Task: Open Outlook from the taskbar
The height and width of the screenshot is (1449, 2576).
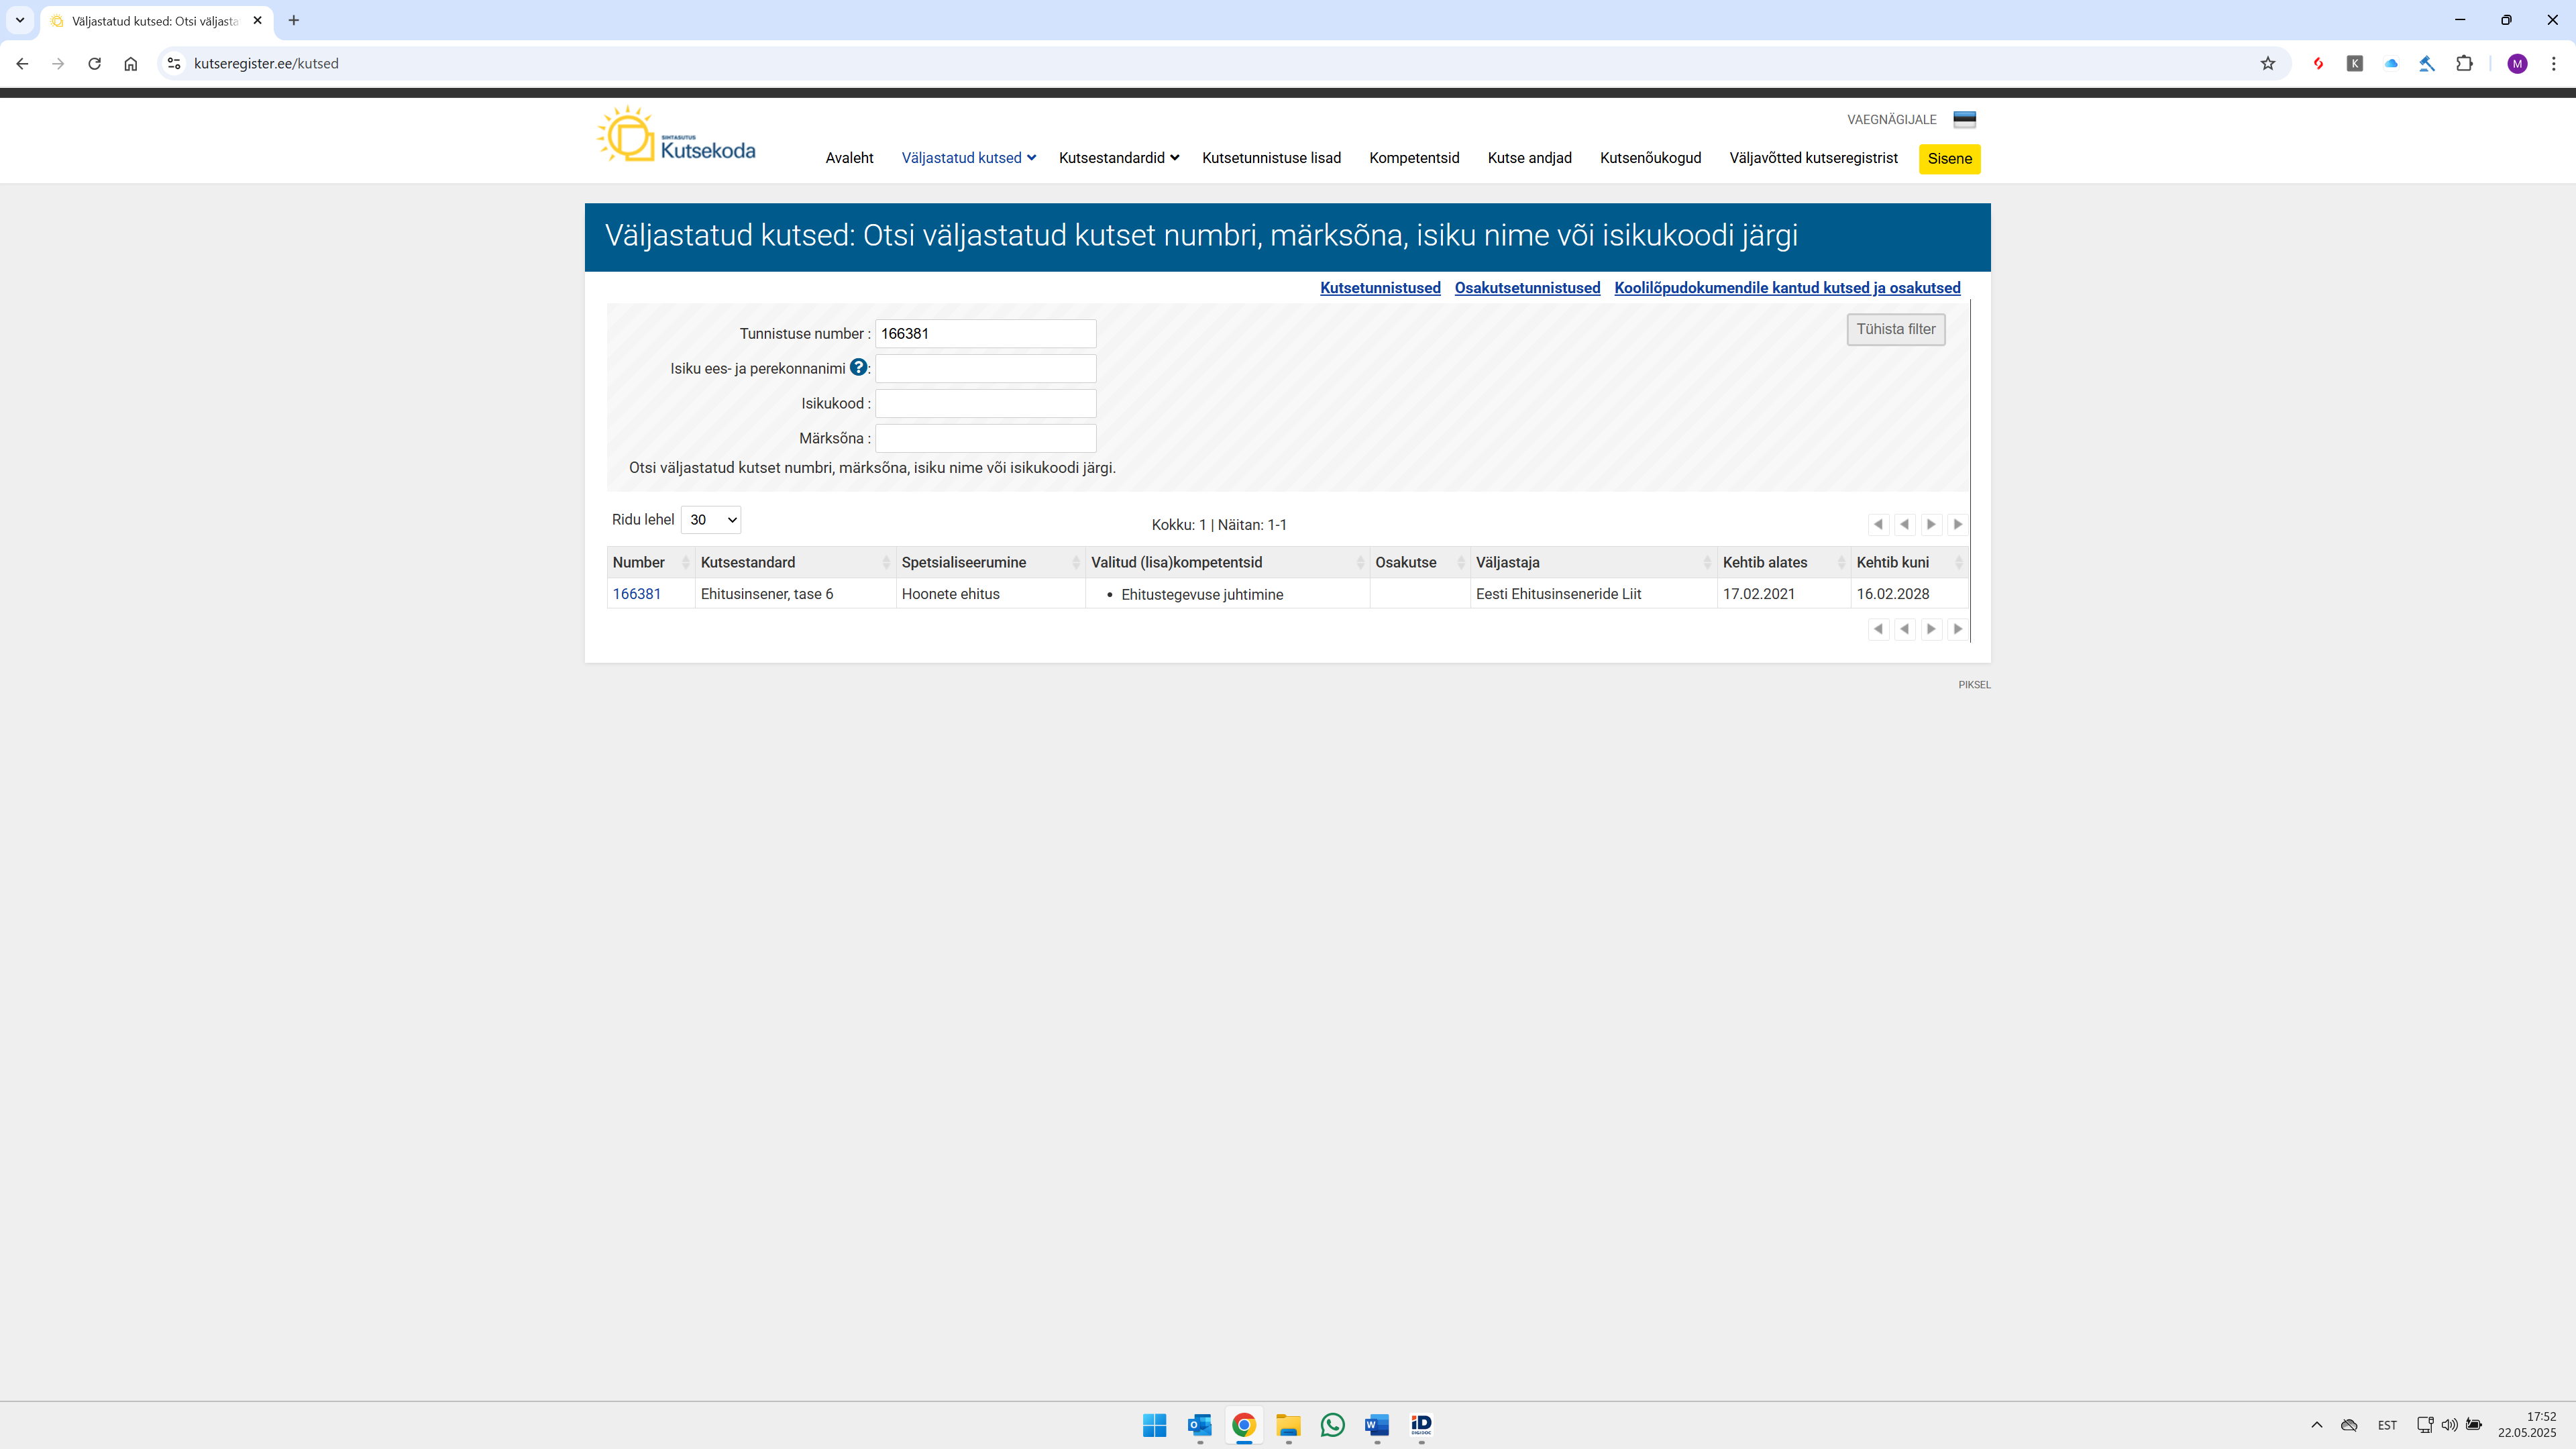Action: pos(1199,1425)
